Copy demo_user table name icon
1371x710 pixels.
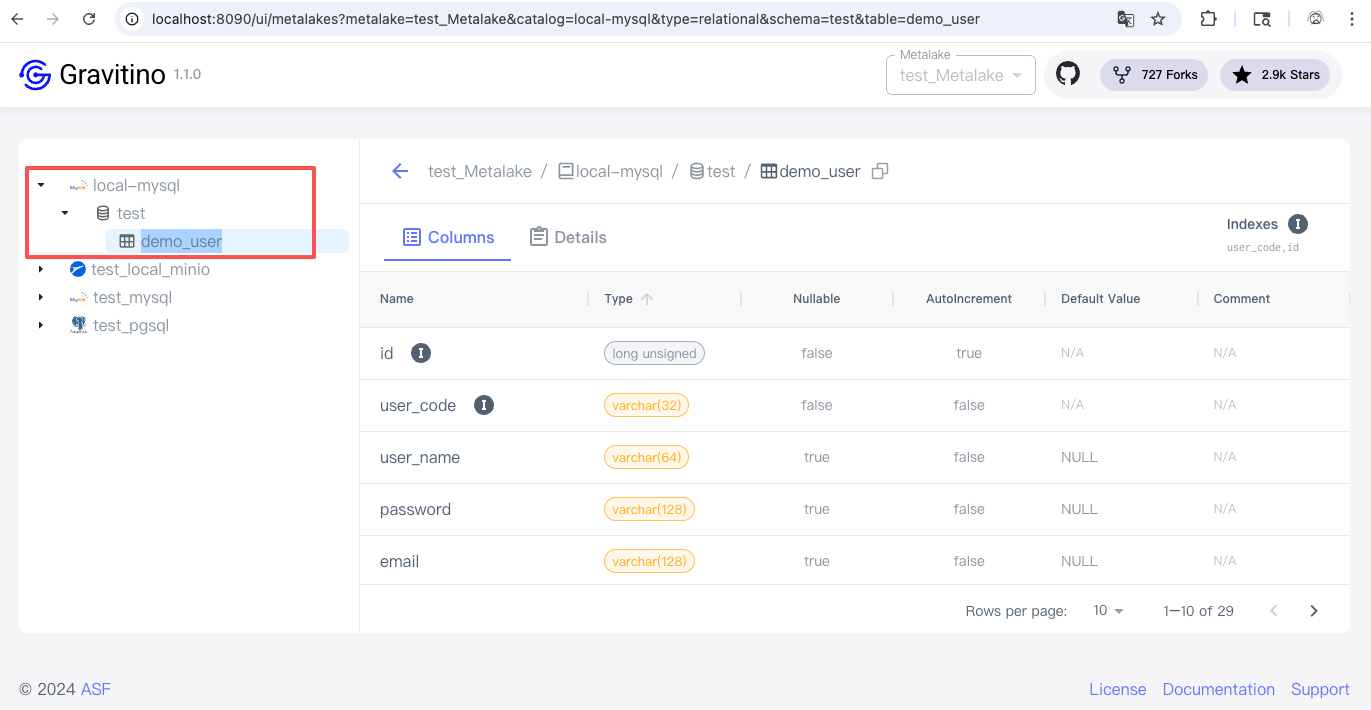pos(880,171)
